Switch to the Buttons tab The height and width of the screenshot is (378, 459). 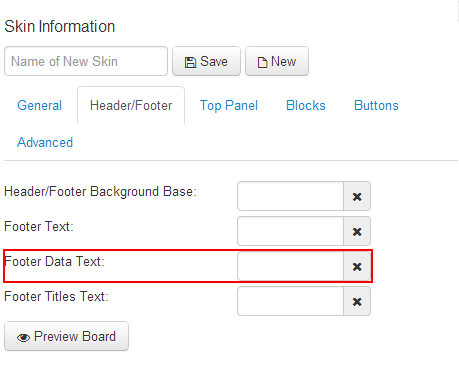[376, 105]
